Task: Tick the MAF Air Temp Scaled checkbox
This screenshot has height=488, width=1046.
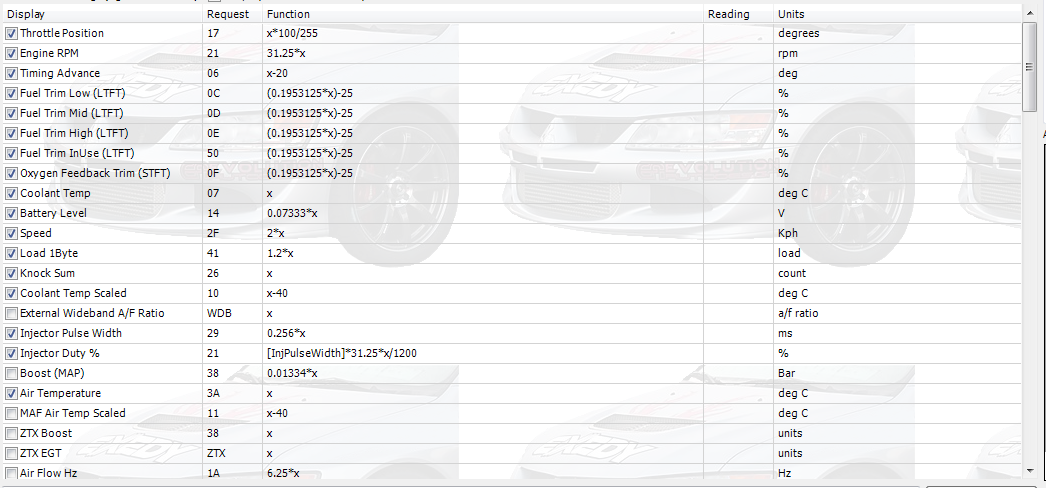Action: tap(11, 413)
